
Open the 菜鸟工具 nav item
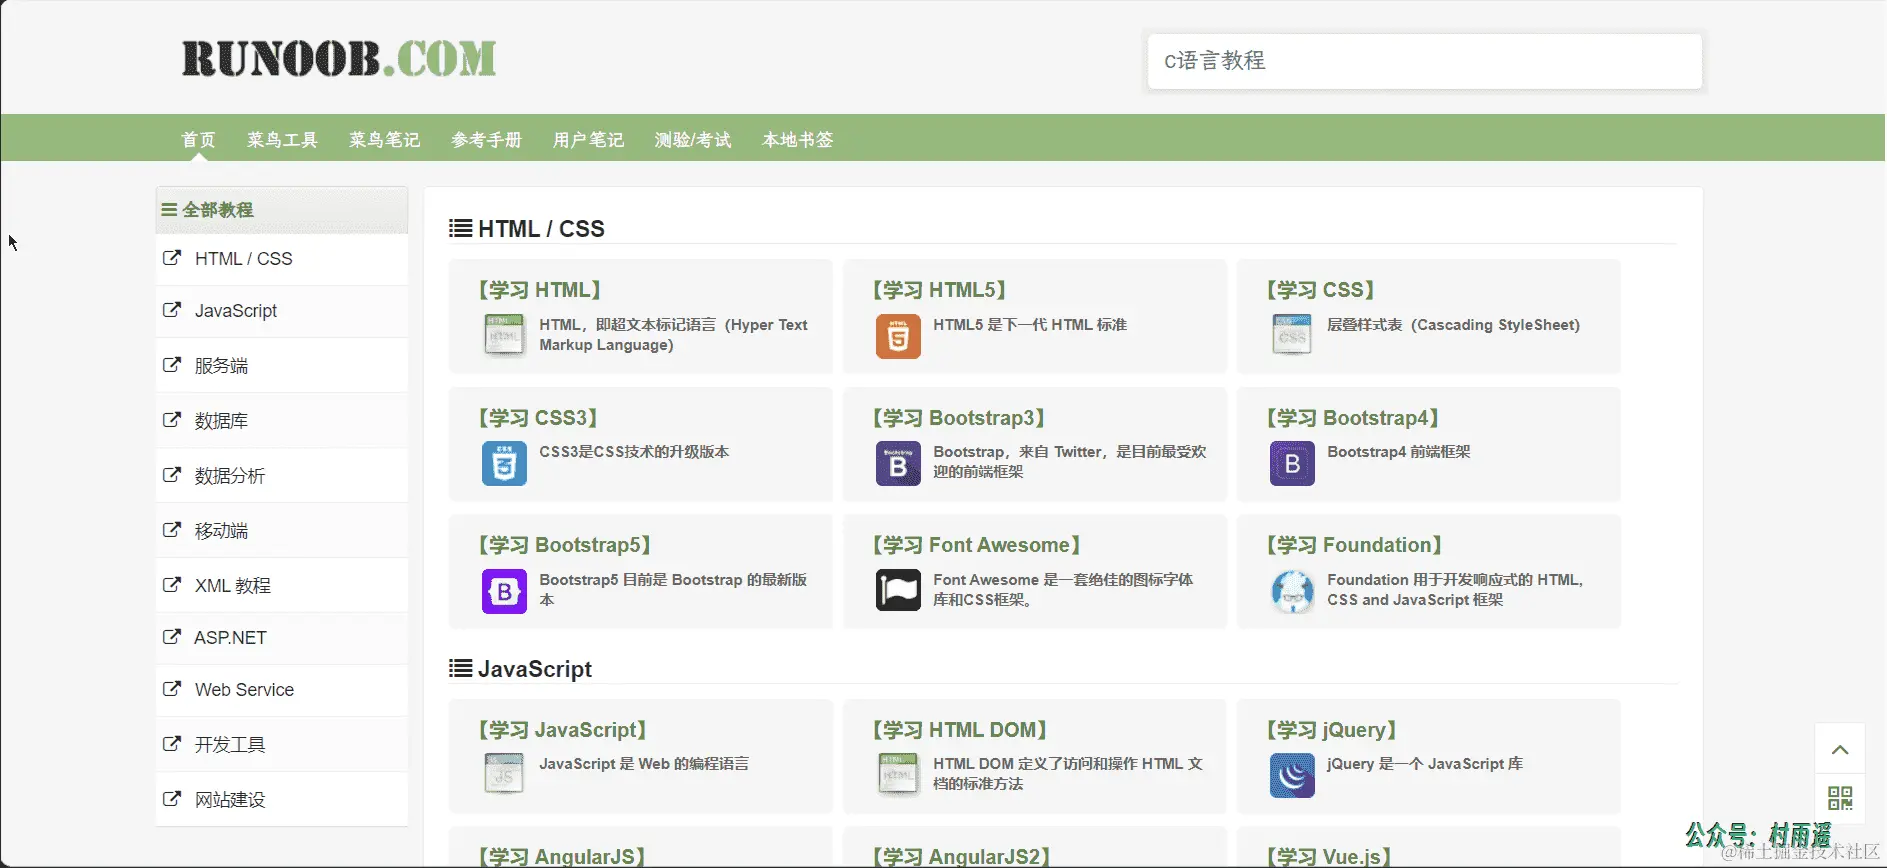point(282,139)
